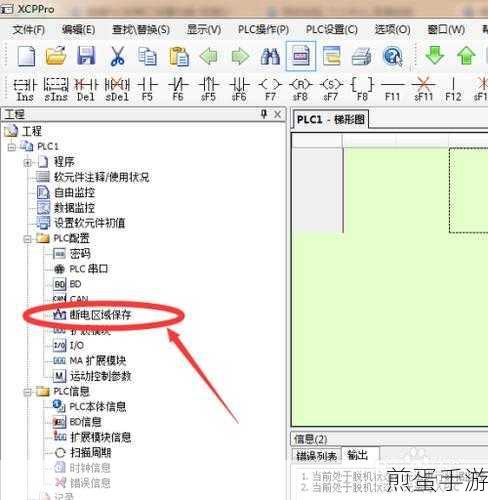
Task: Switch to 错误列表 tab
Action: click(x=317, y=456)
